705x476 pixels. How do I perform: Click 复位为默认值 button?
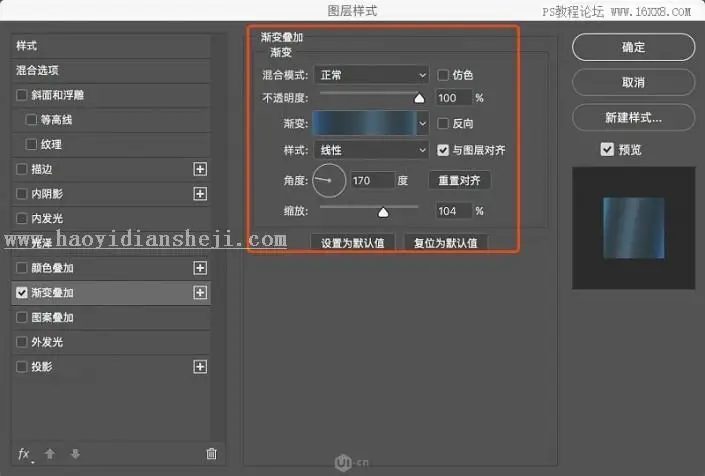click(446, 243)
